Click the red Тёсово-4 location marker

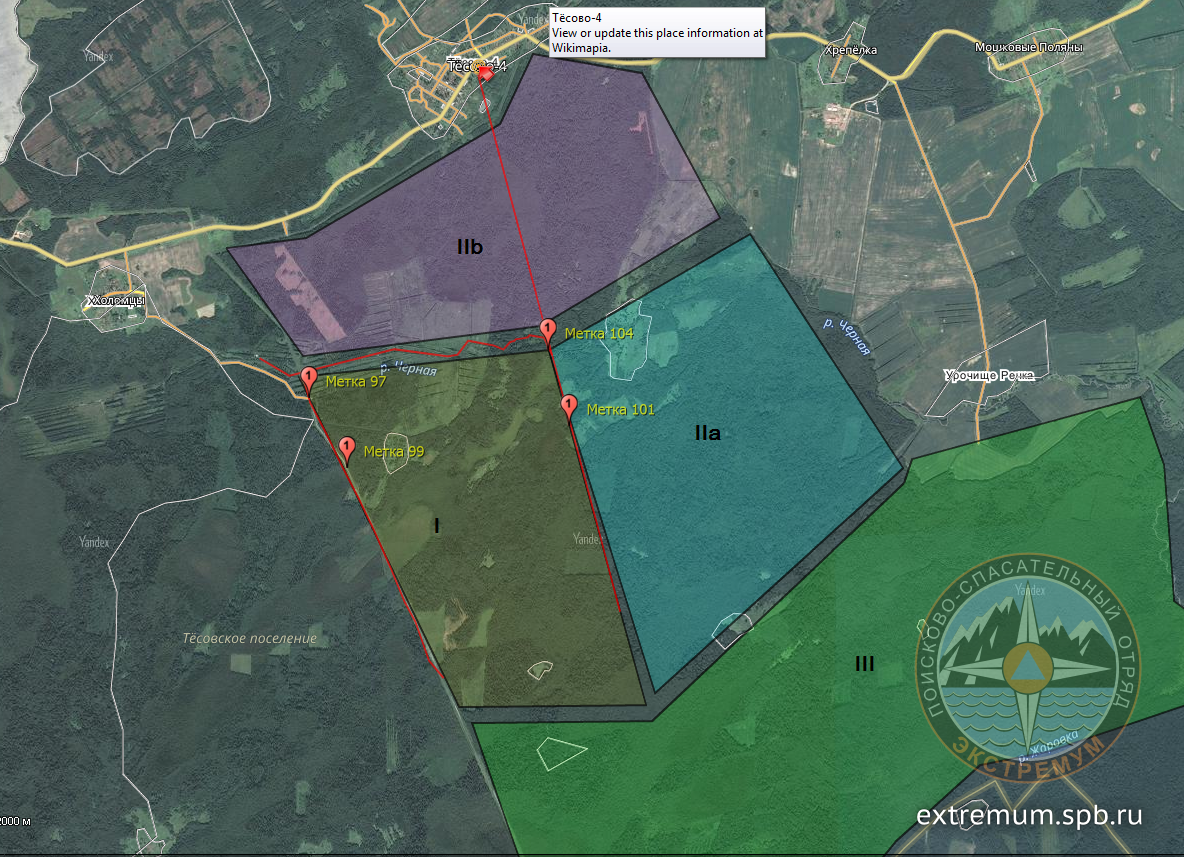tap(486, 72)
